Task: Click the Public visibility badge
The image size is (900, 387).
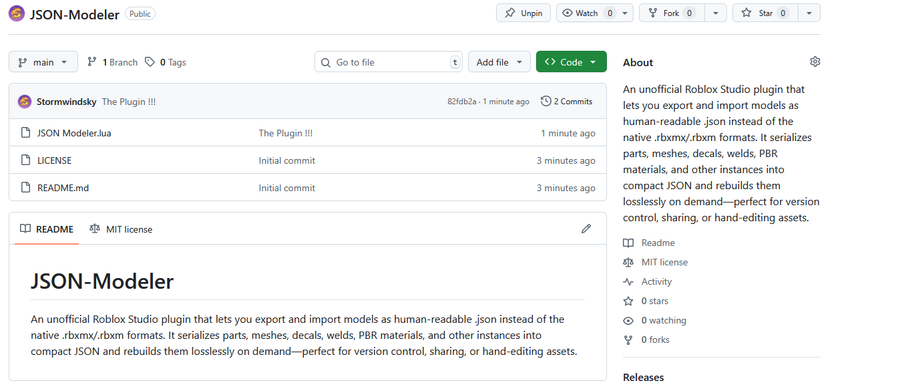Action: 140,14
